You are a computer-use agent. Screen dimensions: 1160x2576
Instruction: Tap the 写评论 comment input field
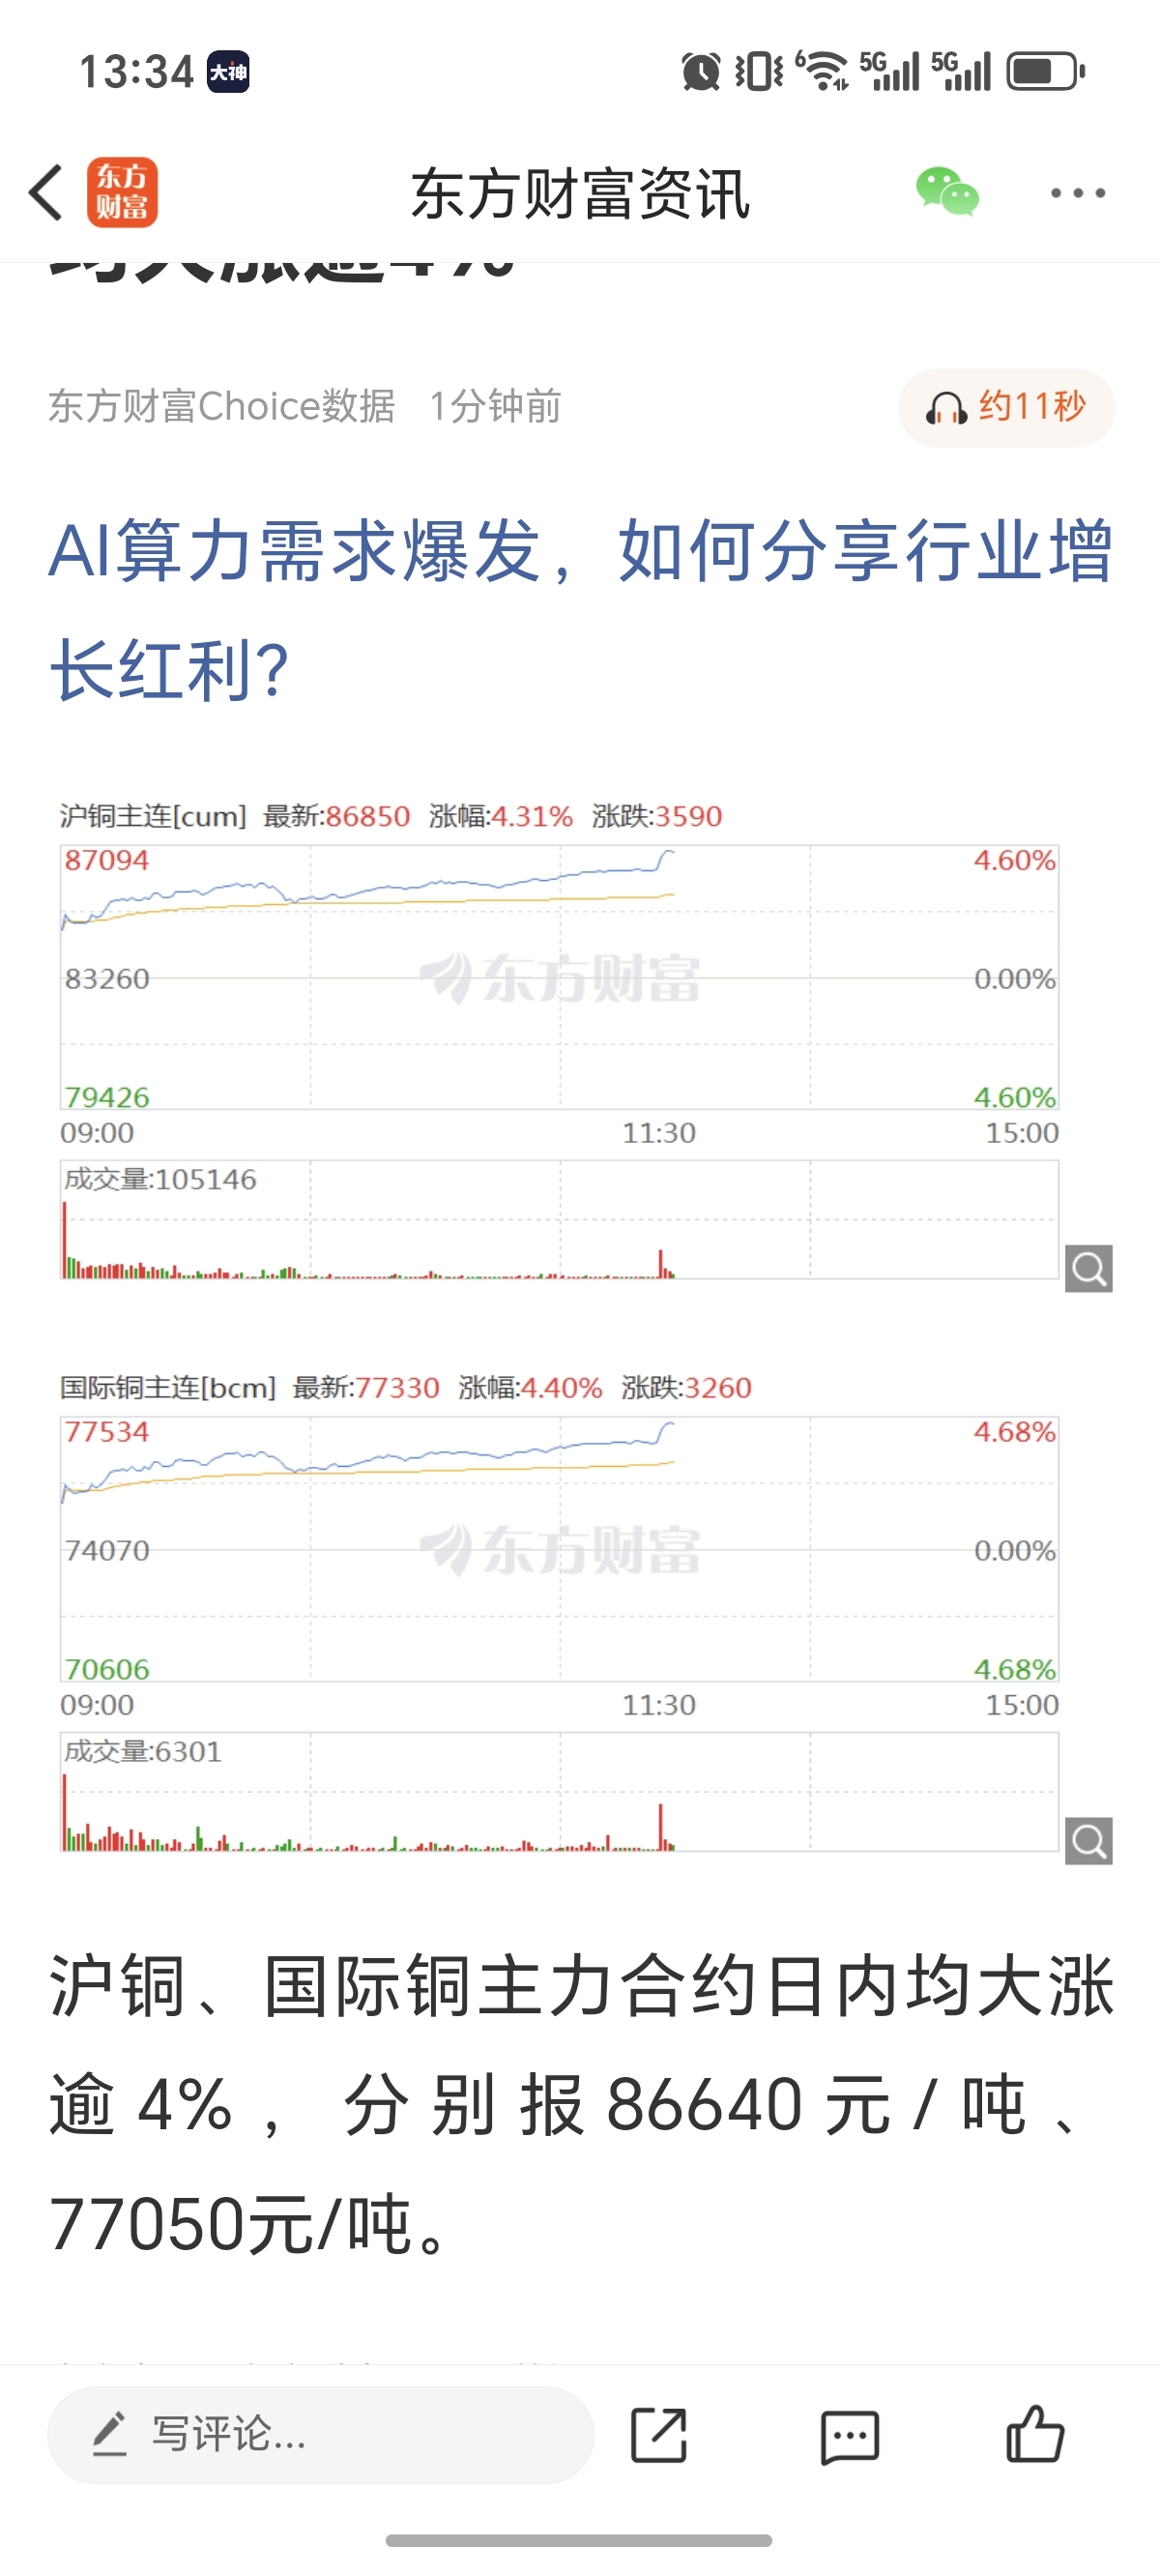click(x=321, y=2434)
